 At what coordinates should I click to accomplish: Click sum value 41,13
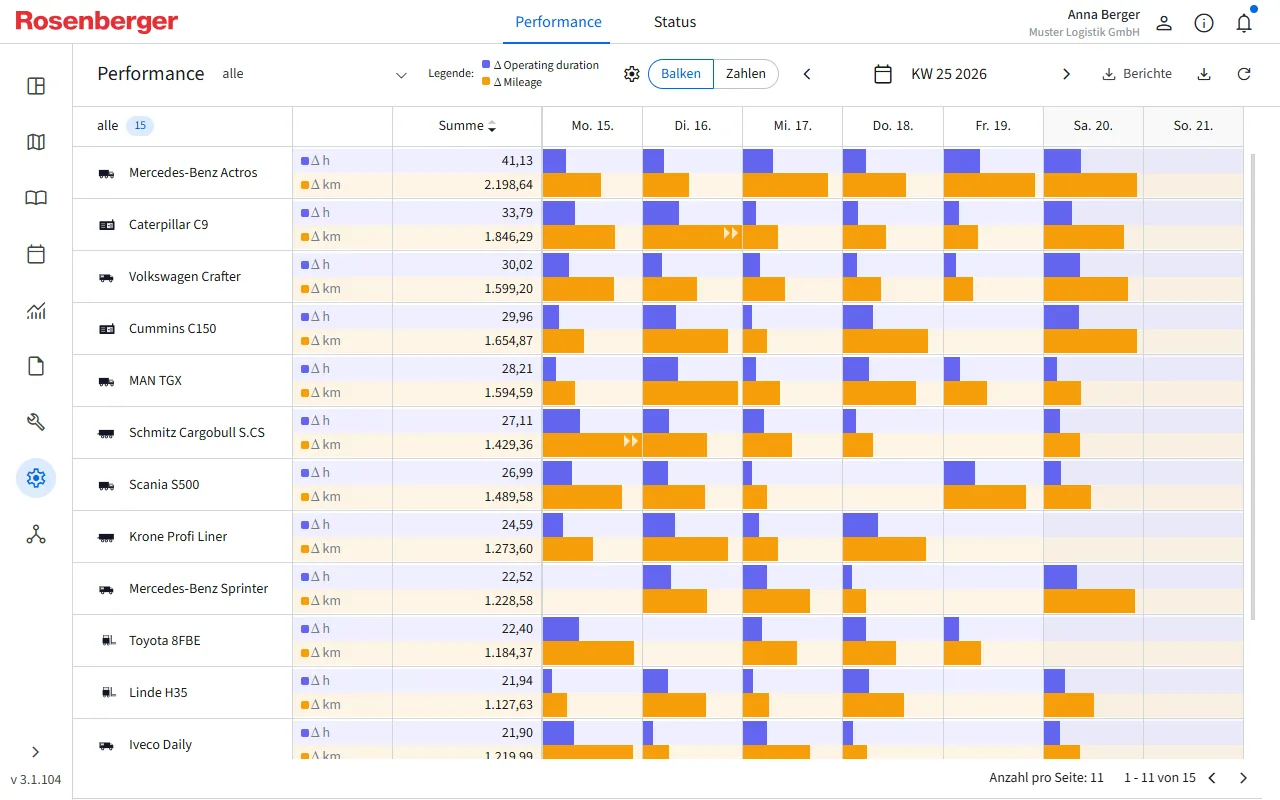point(517,161)
